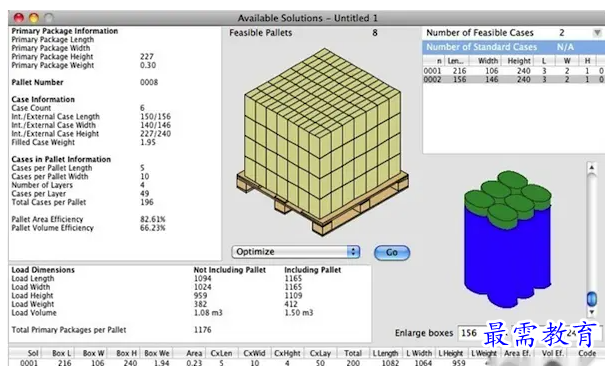Screen dimensions: 605x366
Task: Click the CxLay column header
Action: (x=320, y=353)
